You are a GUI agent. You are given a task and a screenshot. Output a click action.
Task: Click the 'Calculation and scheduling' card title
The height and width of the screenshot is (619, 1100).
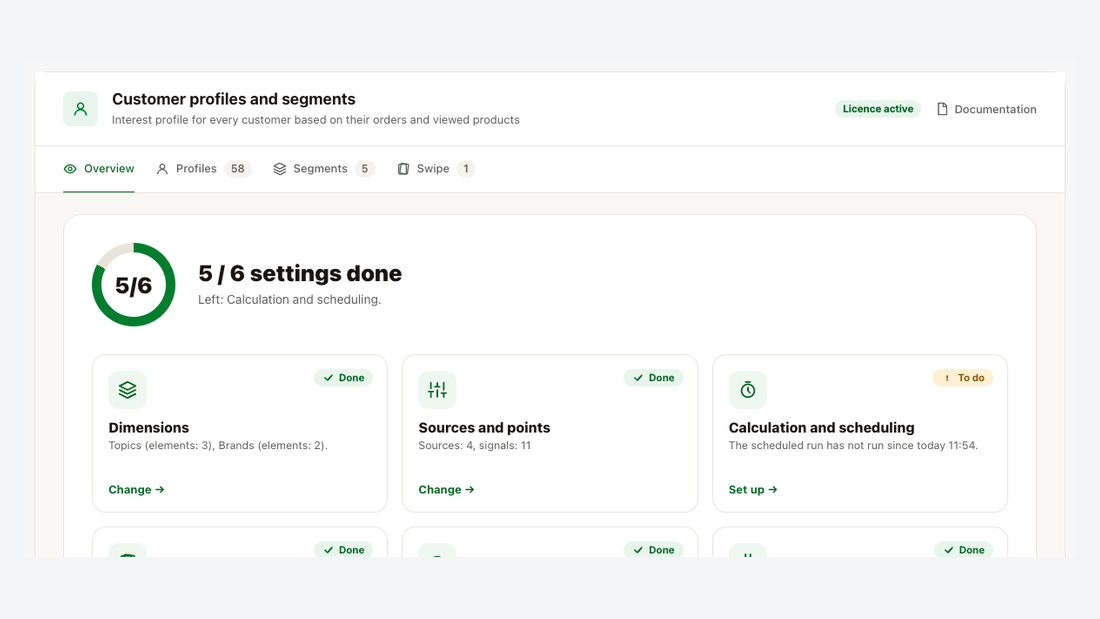point(821,427)
